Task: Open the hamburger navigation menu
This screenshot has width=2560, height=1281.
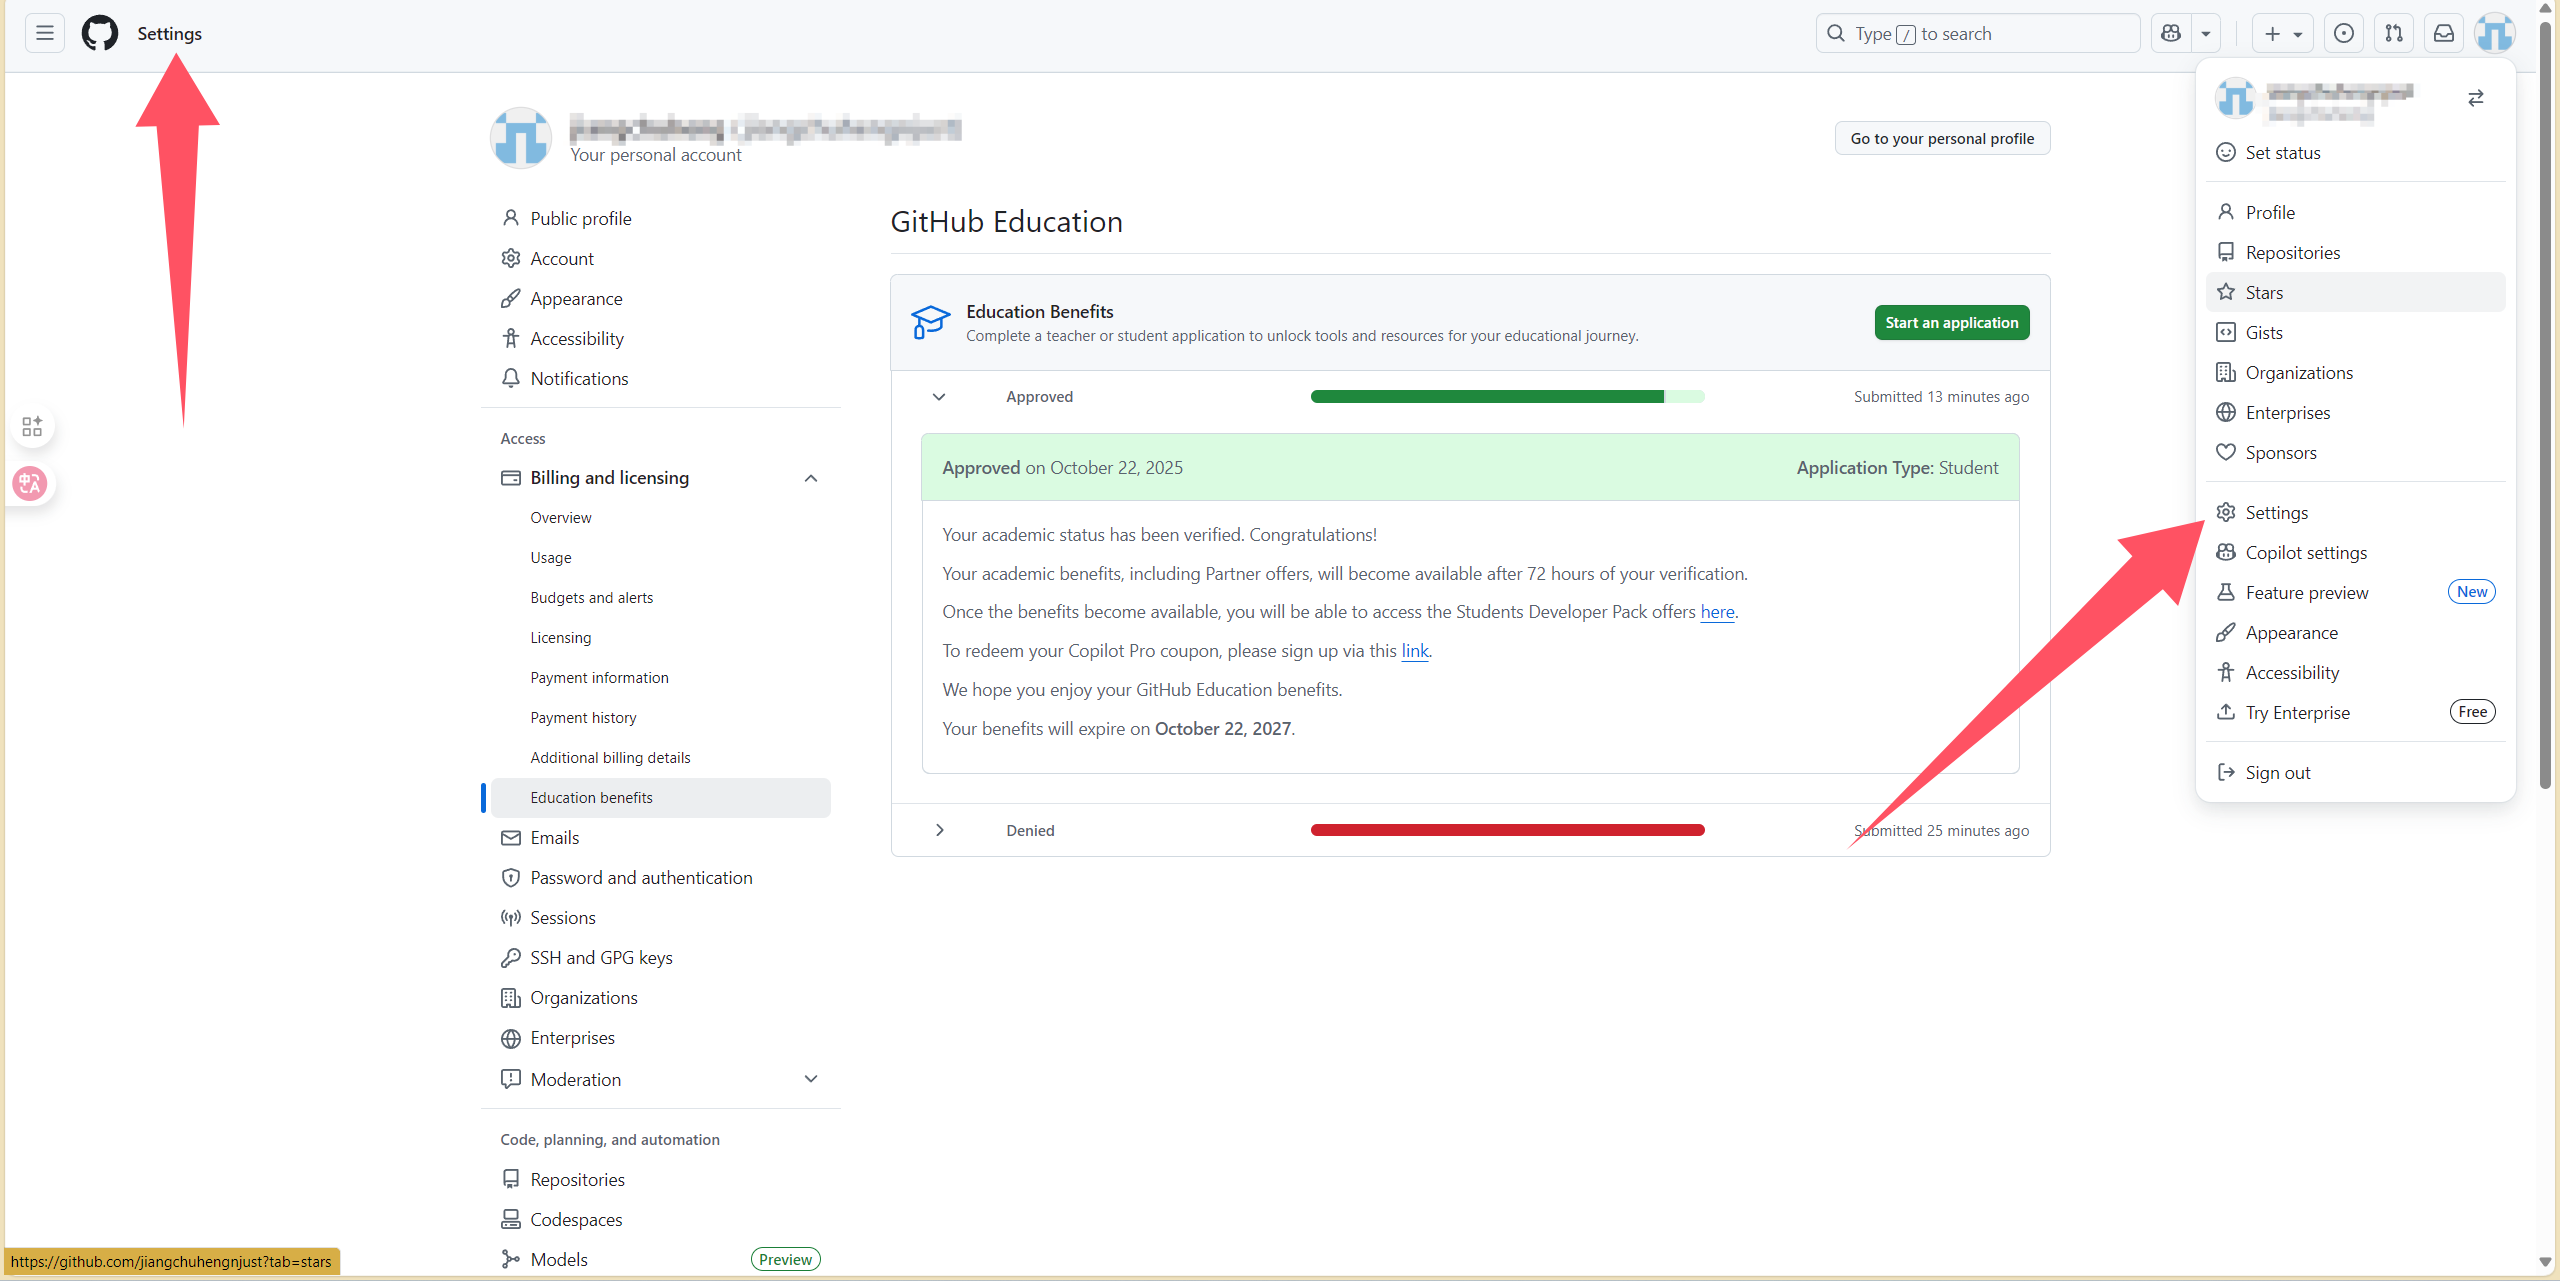Action: pos(44,33)
